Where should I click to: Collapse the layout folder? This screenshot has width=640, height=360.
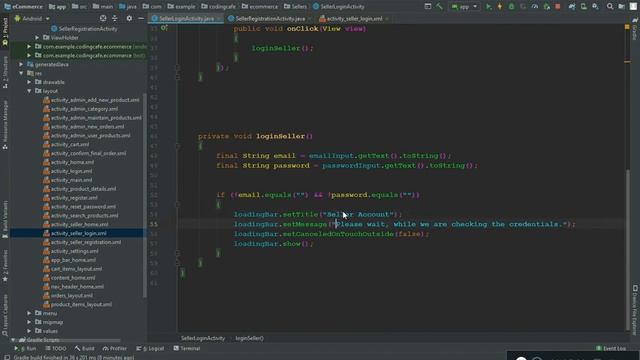coord(29,91)
